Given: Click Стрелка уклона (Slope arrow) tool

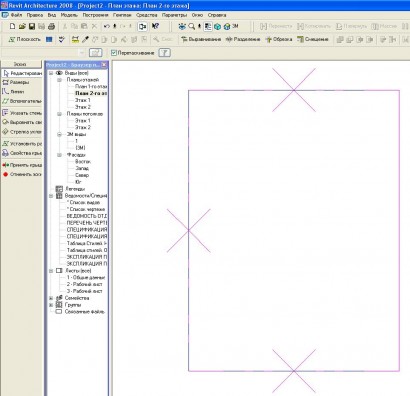Looking at the screenshot, I should tap(22, 132).
